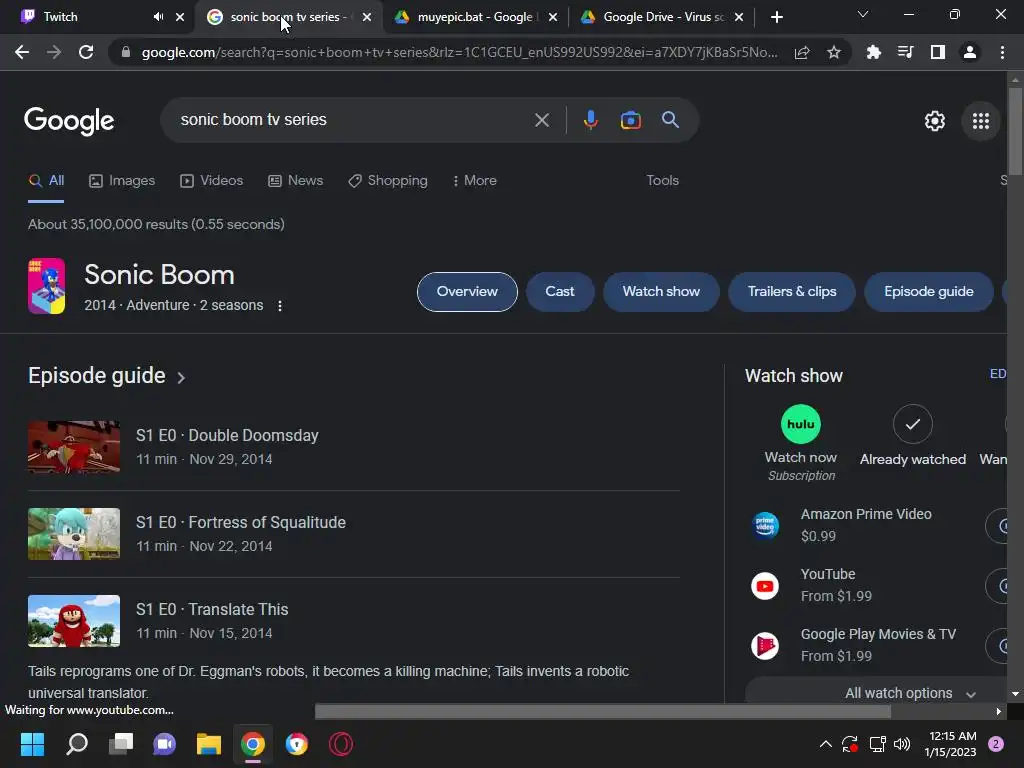Open the Windows Start menu
1024x768 pixels.
coord(32,744)
